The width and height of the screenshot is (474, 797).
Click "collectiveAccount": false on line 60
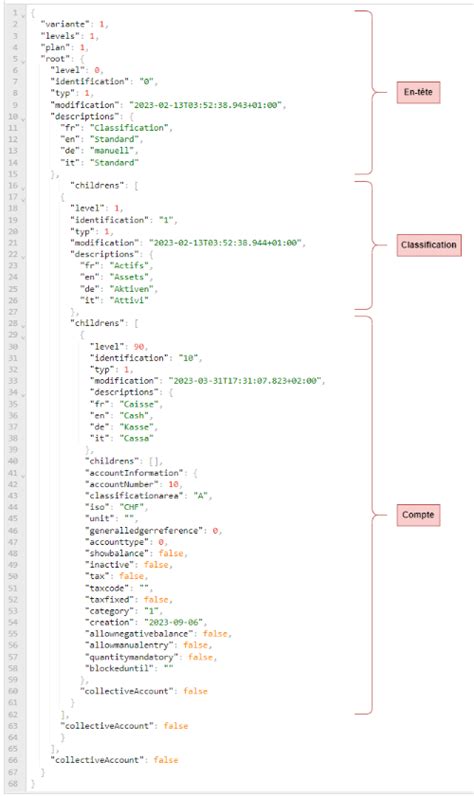(144, 692)
